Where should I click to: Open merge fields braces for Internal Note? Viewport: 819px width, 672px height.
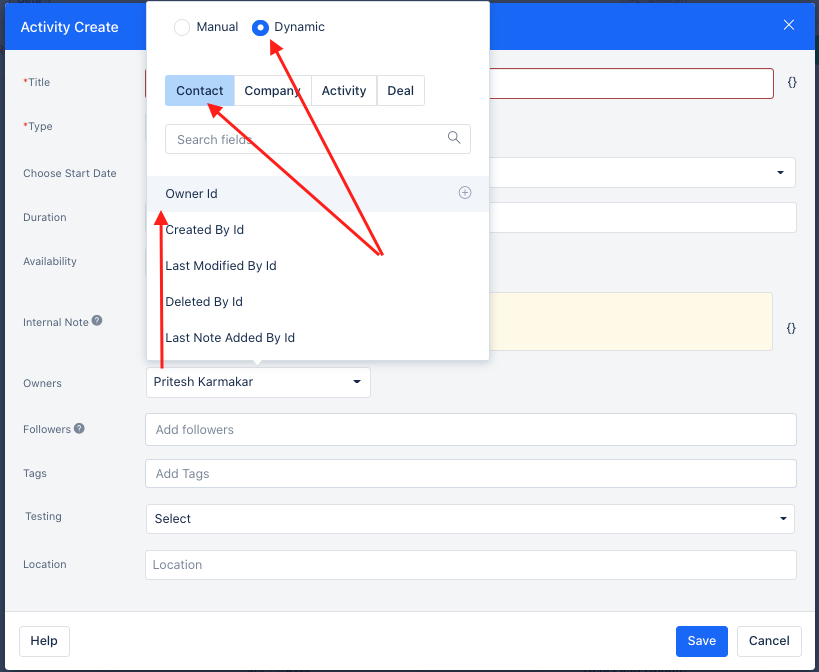(x=791, y=328)
